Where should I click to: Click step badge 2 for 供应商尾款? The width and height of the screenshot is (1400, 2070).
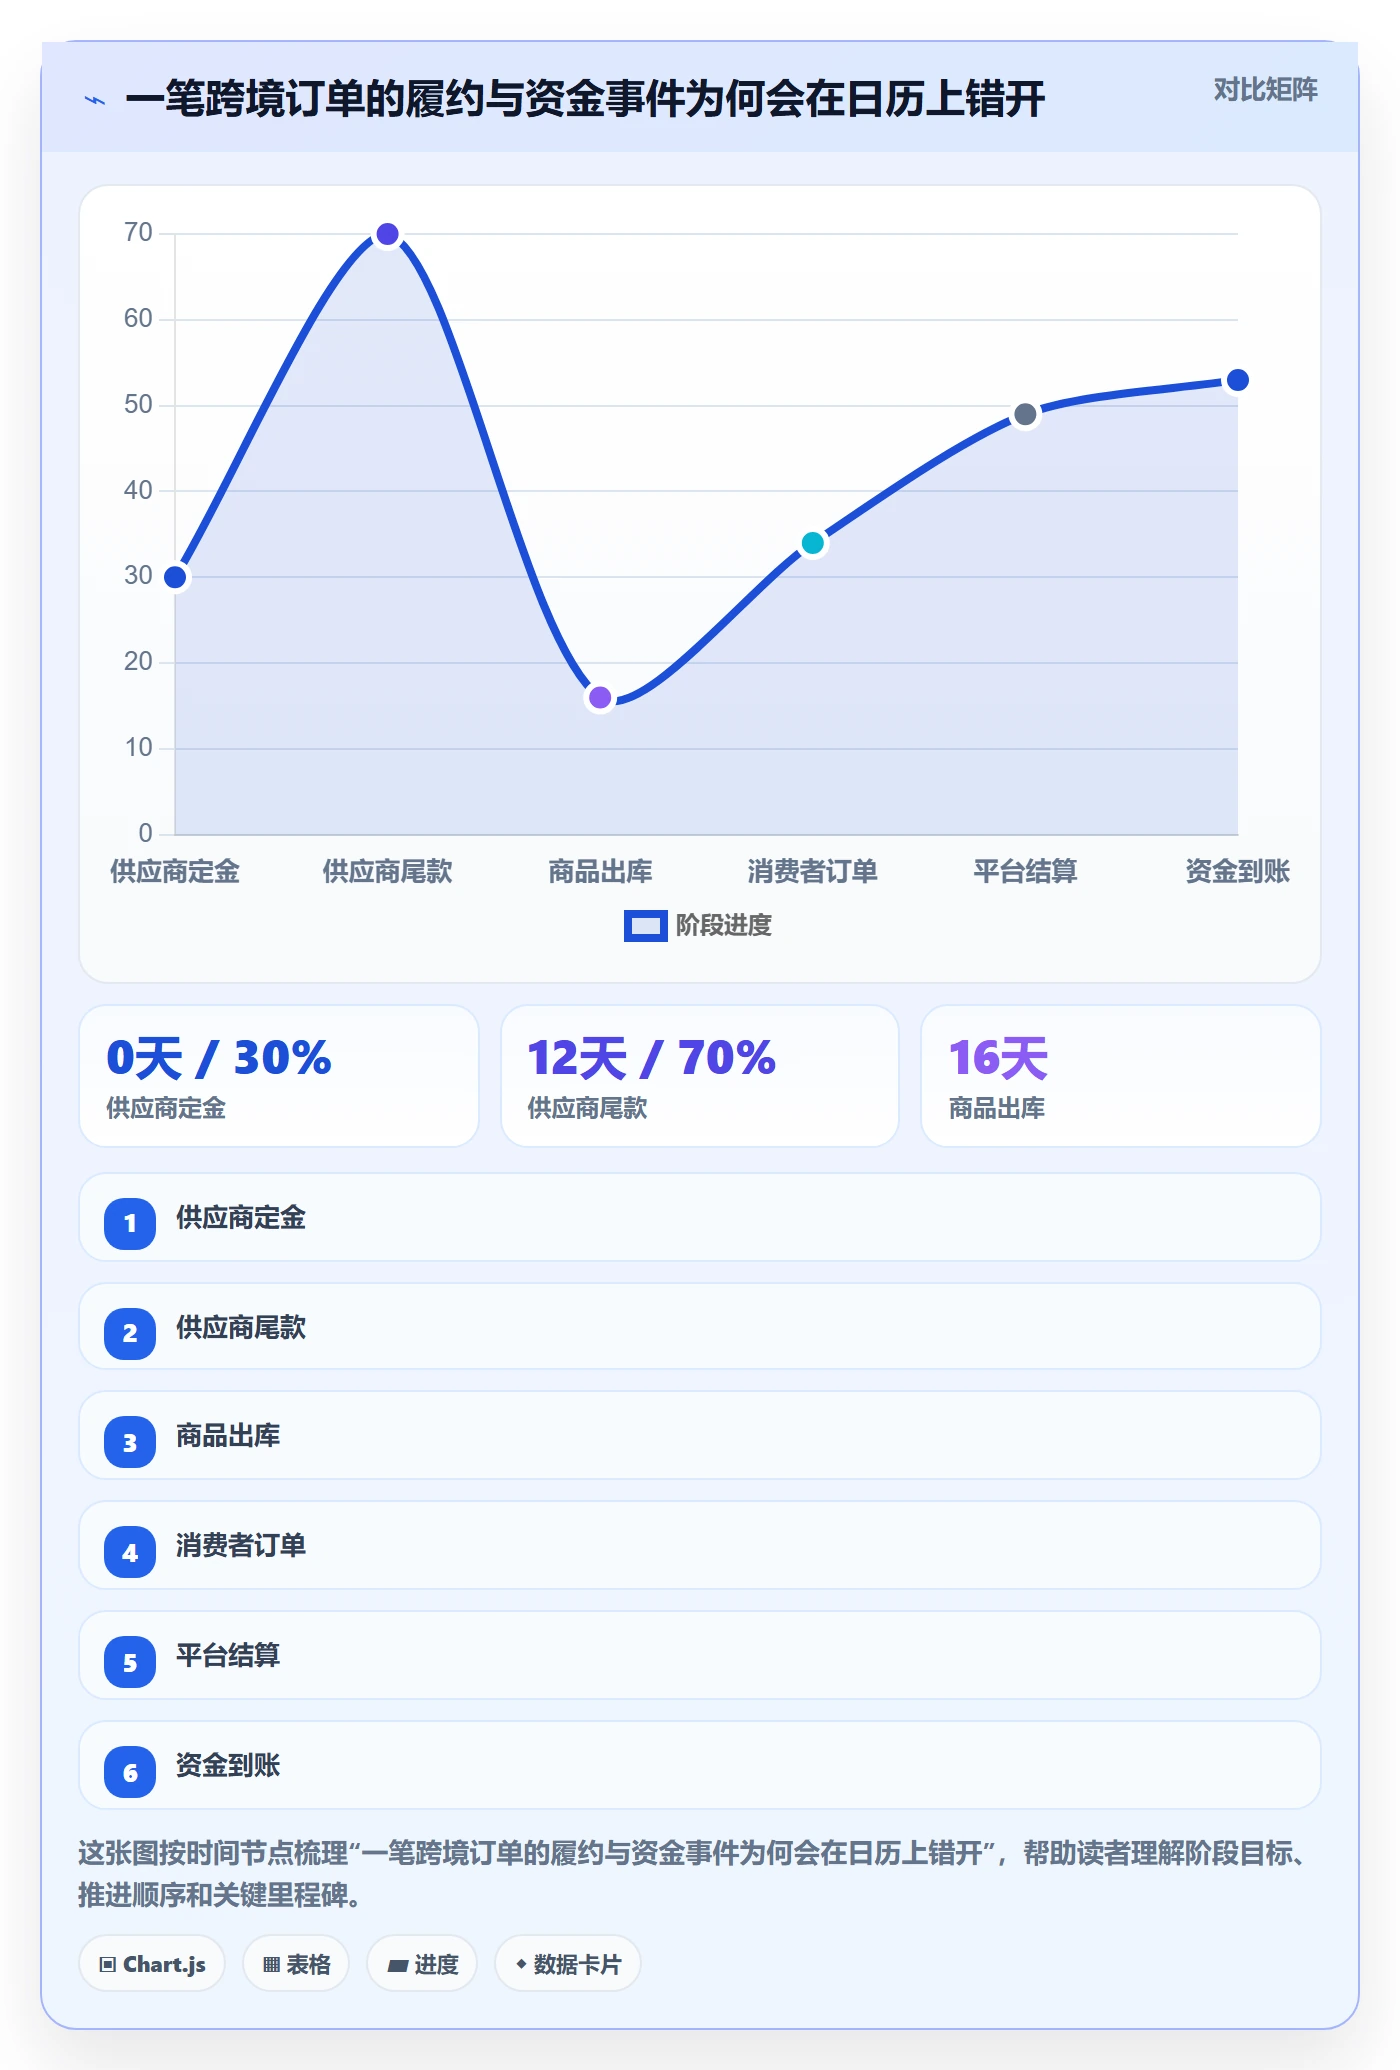point(130,1333)
